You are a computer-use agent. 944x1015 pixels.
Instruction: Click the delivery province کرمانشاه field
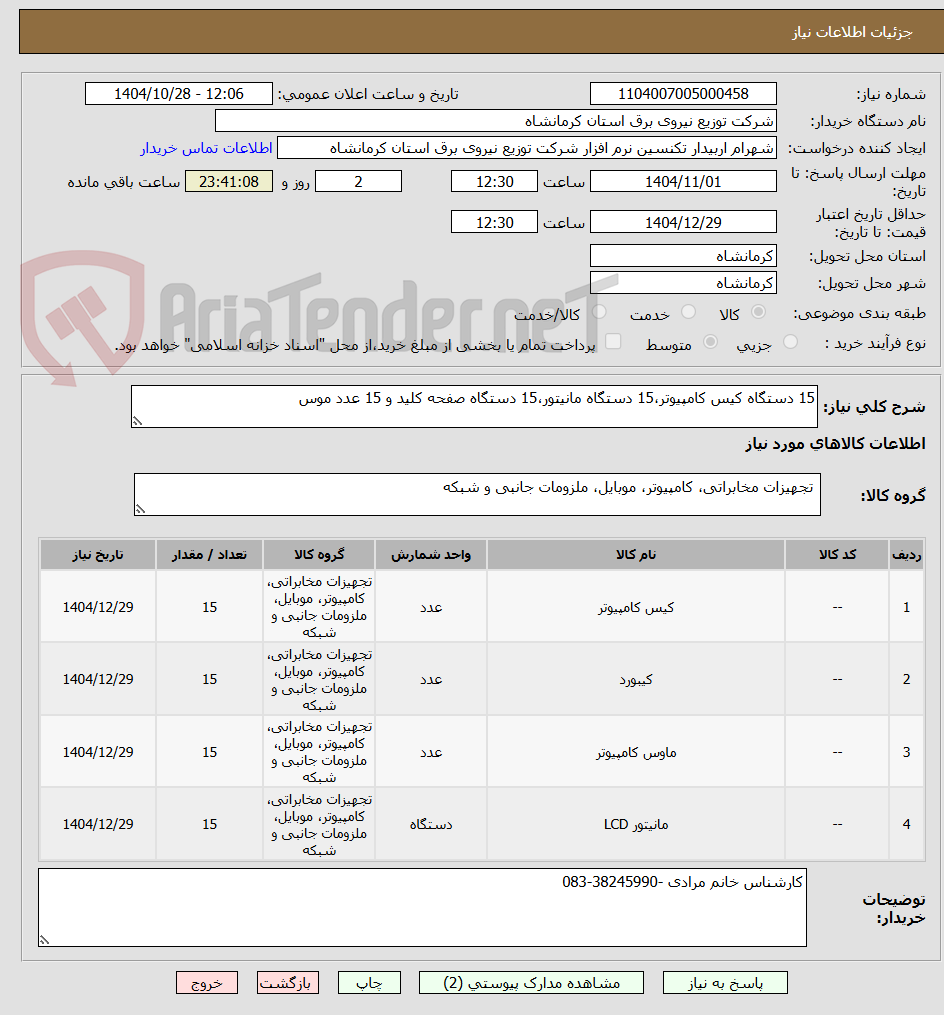pos(683,256)
